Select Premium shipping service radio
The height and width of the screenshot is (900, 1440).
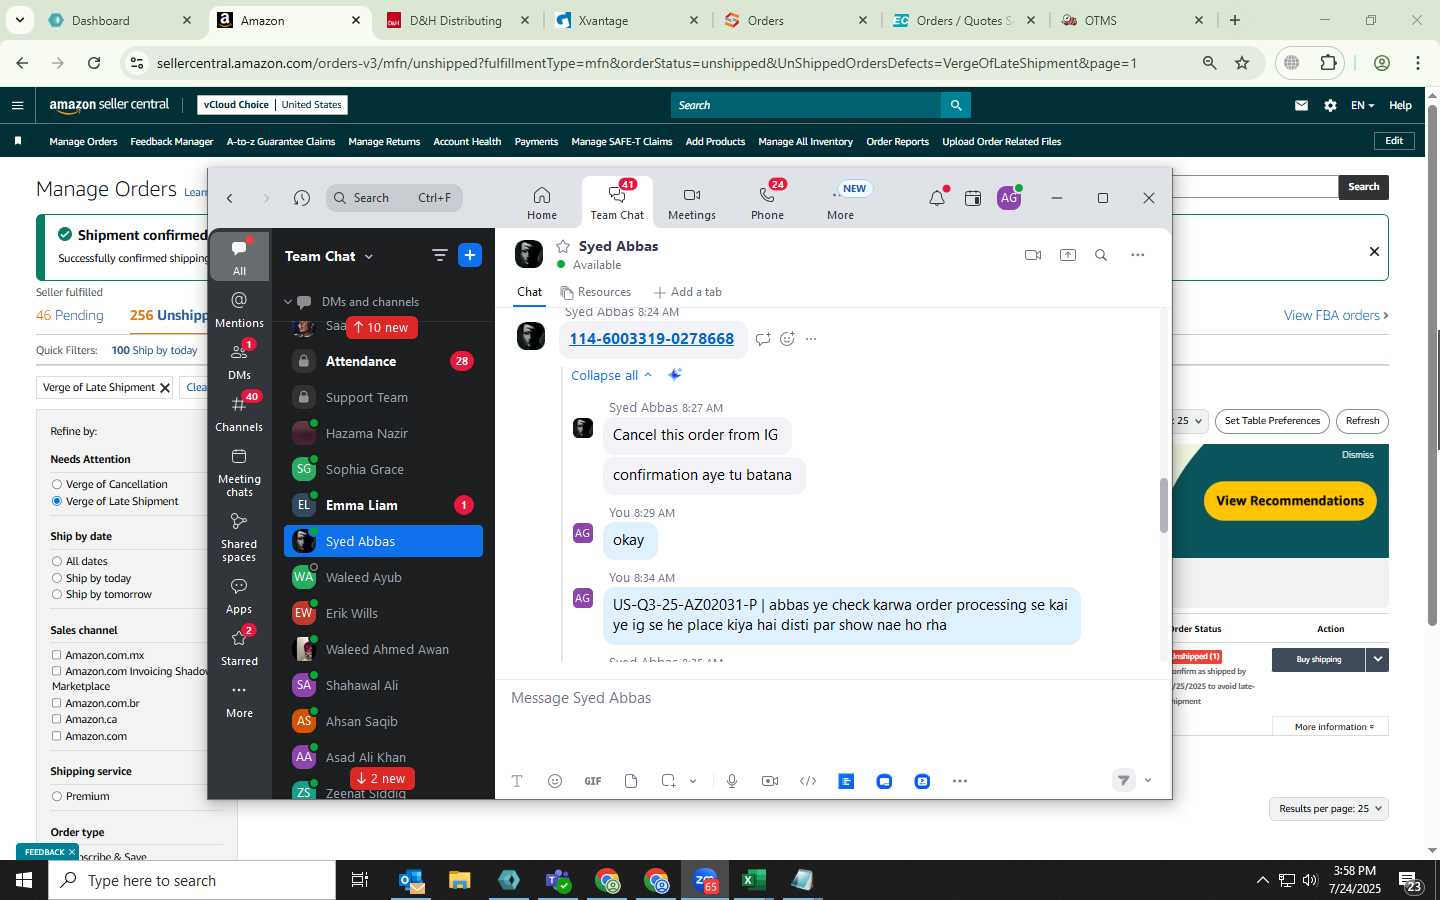[57, 796]
